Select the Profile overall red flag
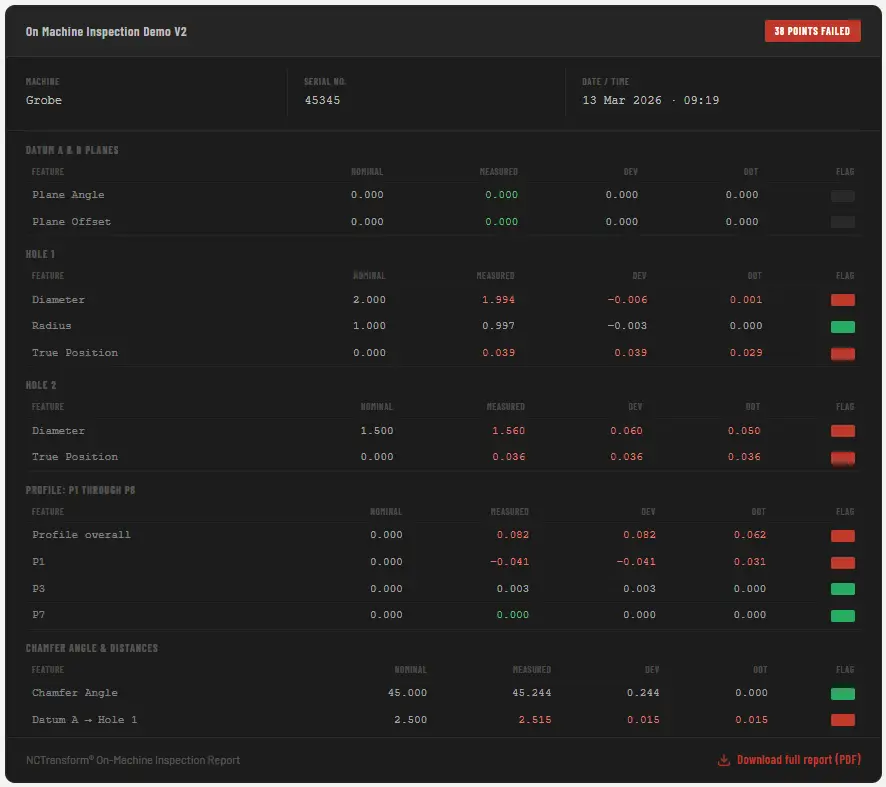 [842, 535]
